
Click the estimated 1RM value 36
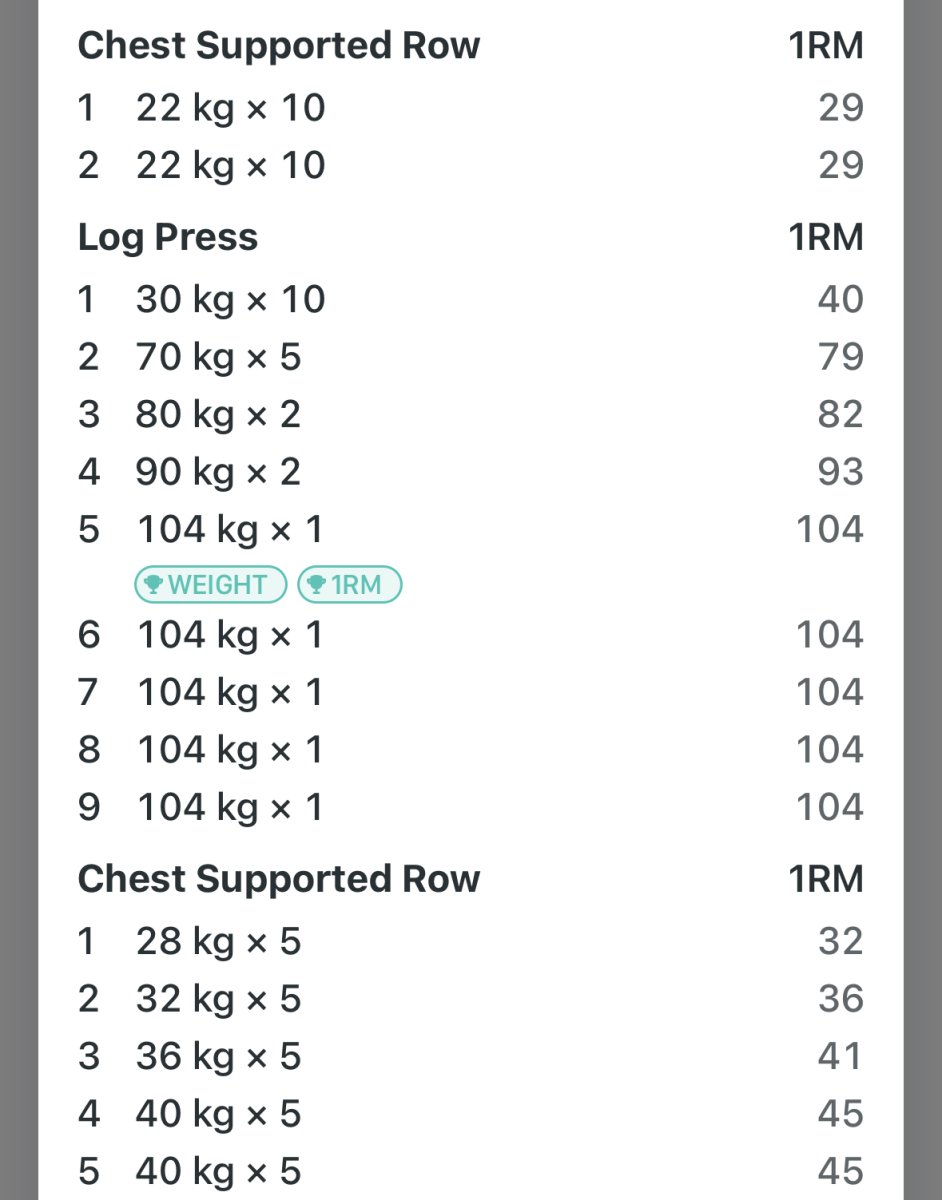tap(840, 999)
